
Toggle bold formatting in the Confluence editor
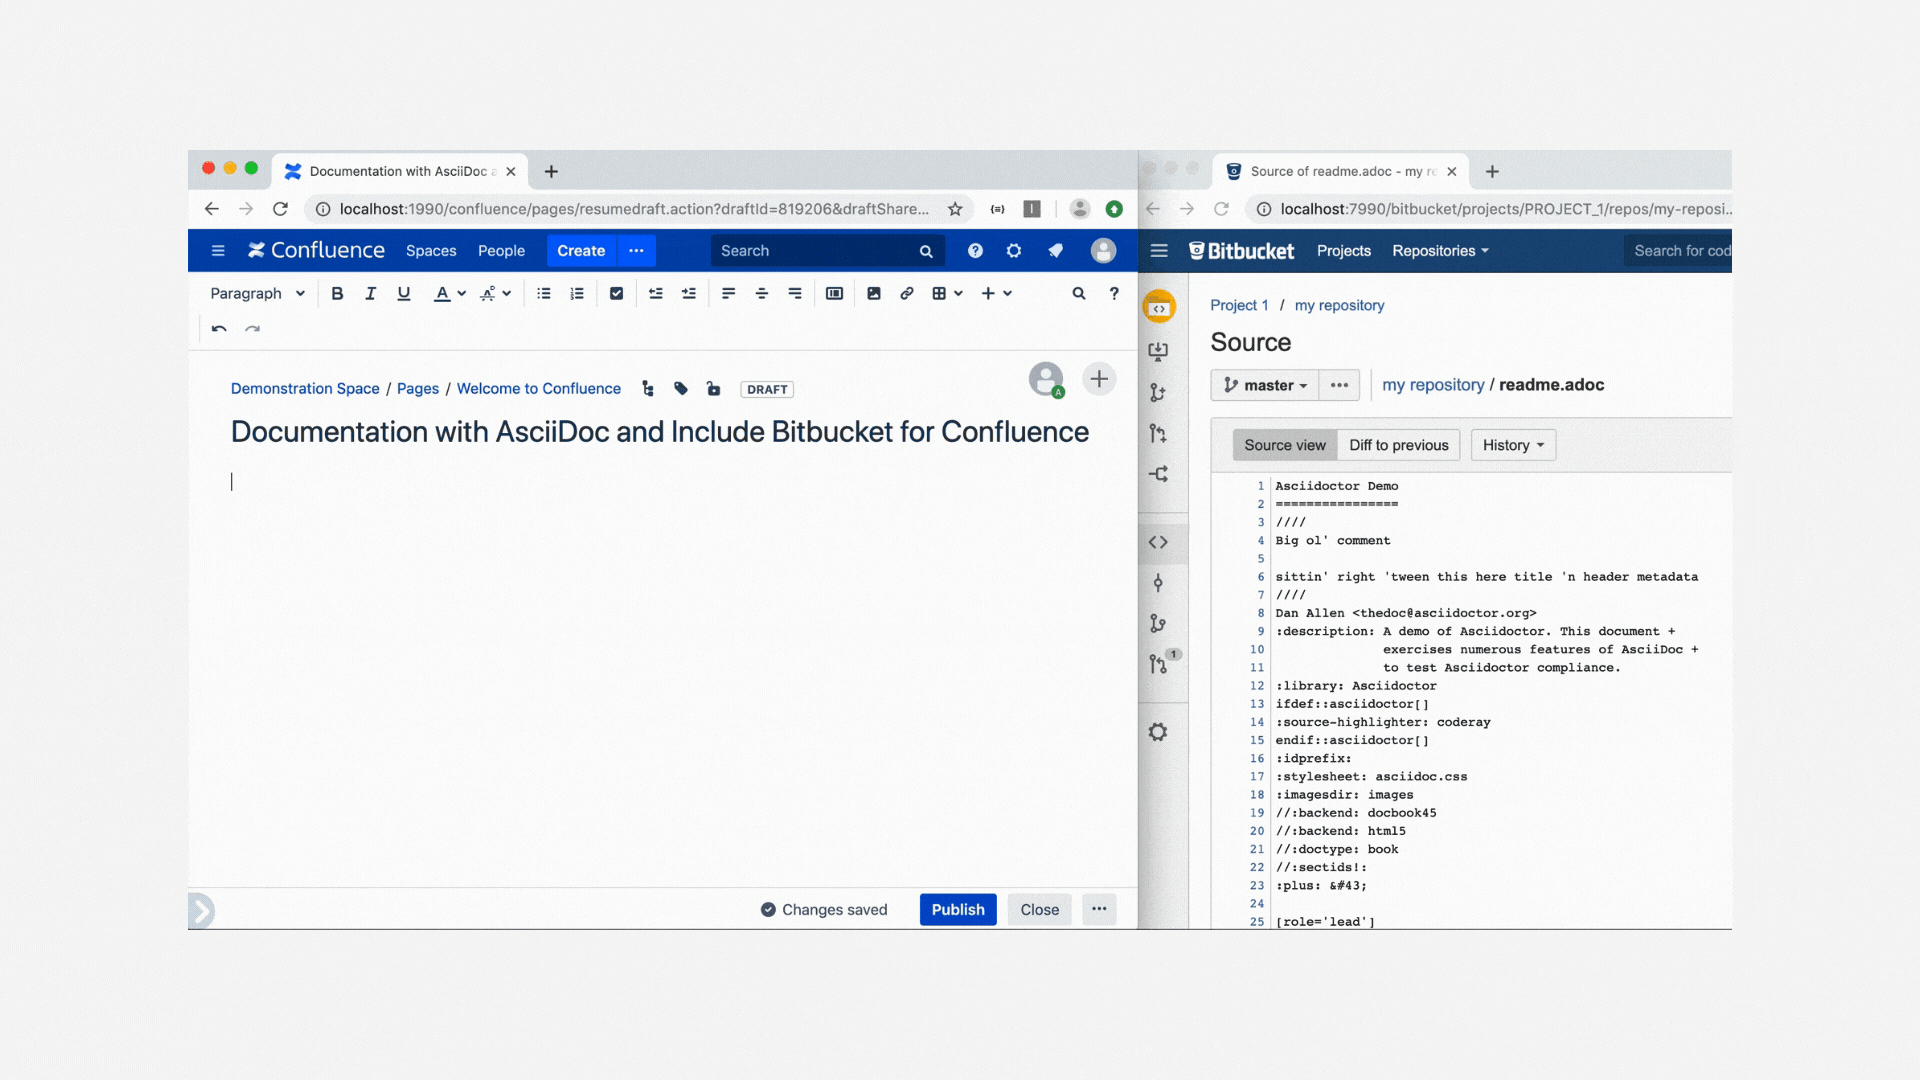pyautogui.click(x=337, y=293)
